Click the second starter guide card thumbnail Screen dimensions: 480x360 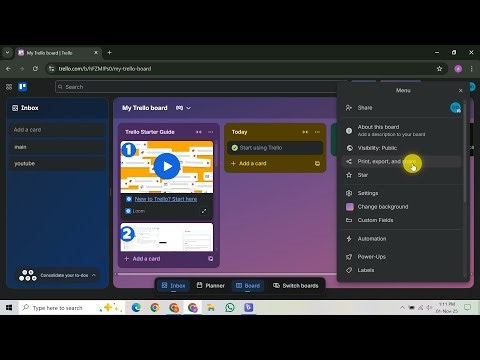(x=167, y=237)
